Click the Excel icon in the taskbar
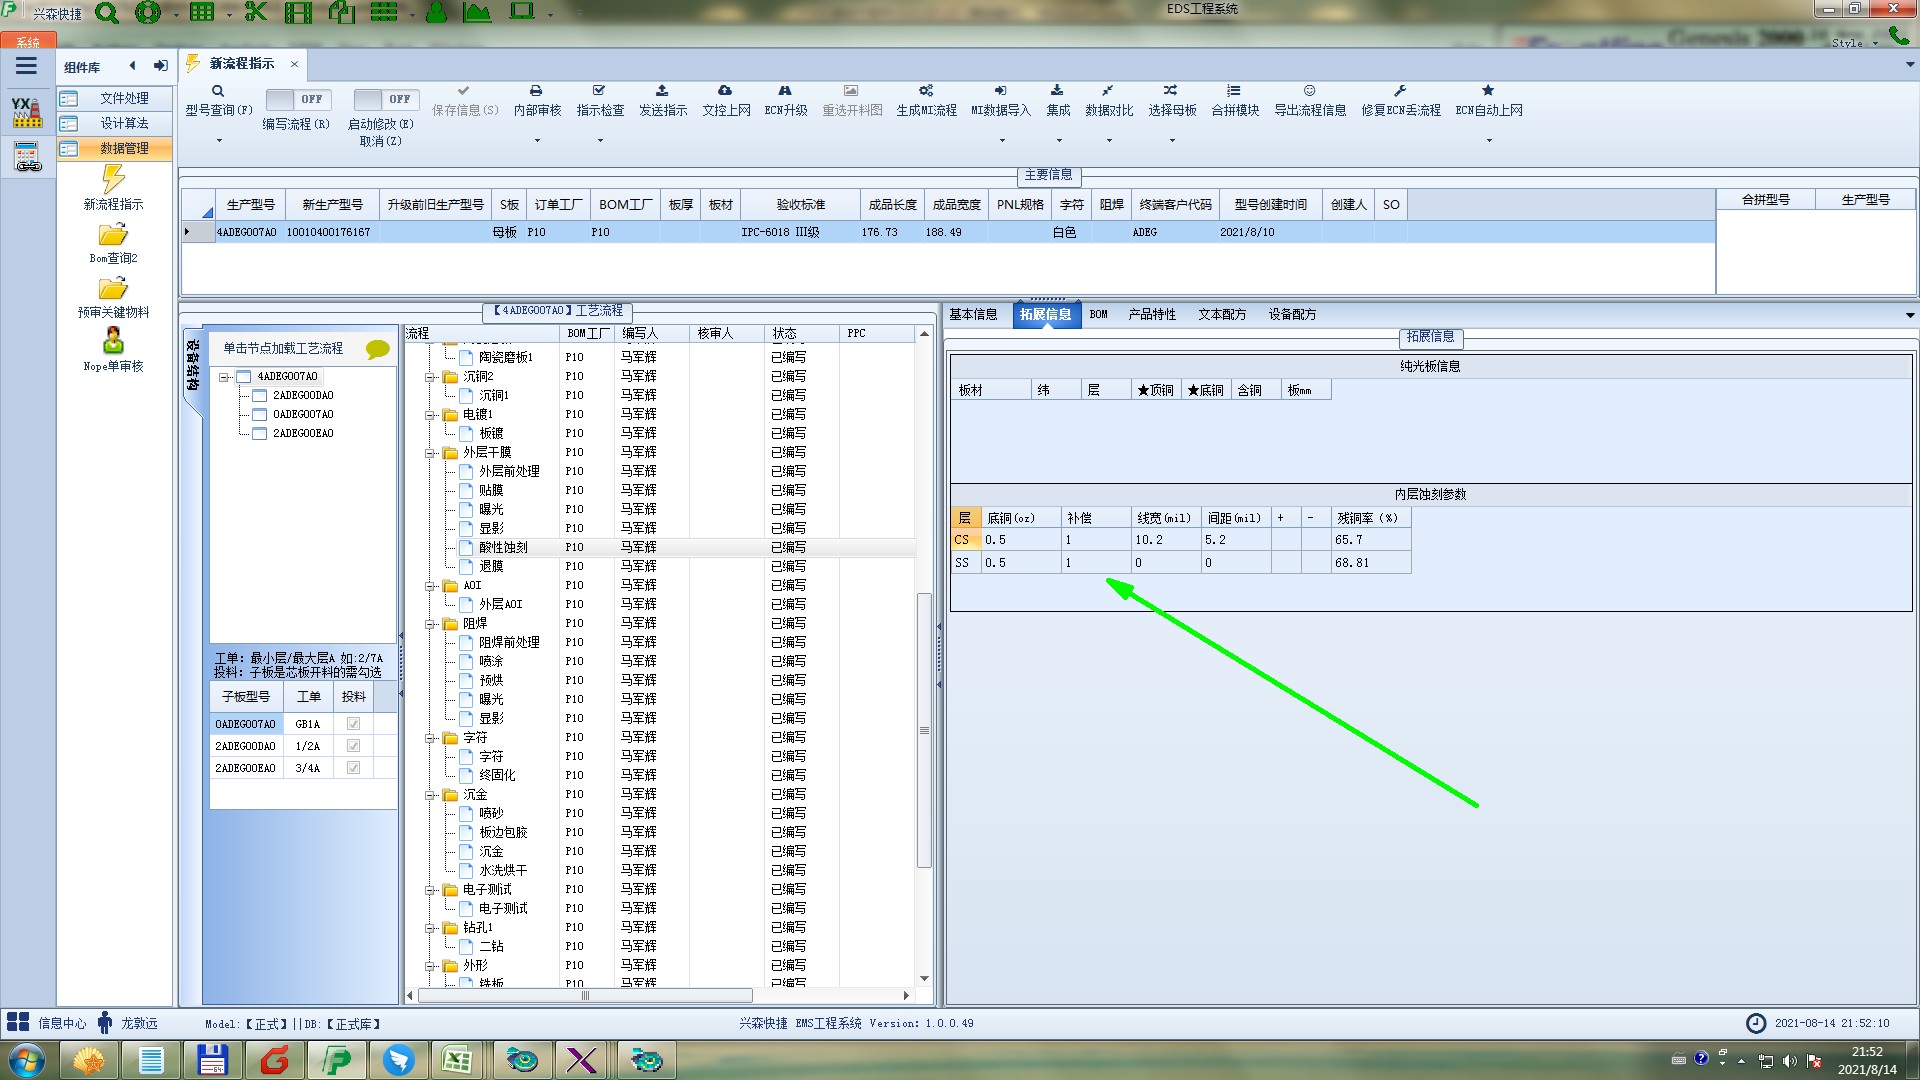The image size is (1920, 1080). point(458,1059)
